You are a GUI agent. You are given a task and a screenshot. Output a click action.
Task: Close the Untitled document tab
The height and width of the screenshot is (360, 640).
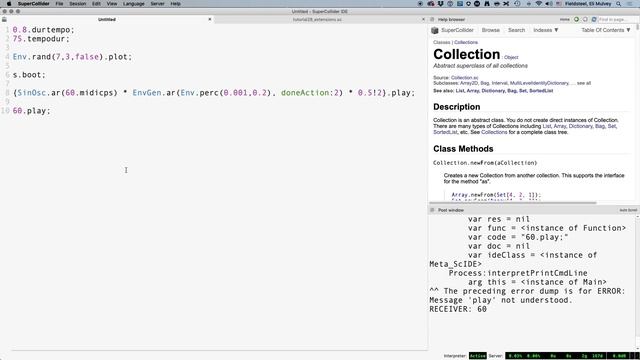[210, 19]
